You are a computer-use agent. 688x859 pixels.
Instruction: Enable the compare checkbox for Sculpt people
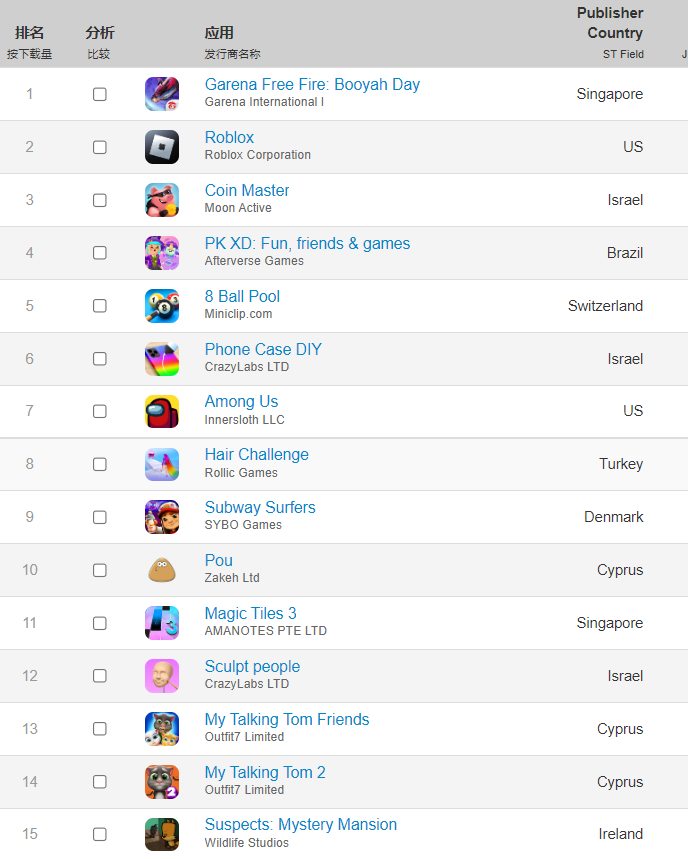[100, 676]
